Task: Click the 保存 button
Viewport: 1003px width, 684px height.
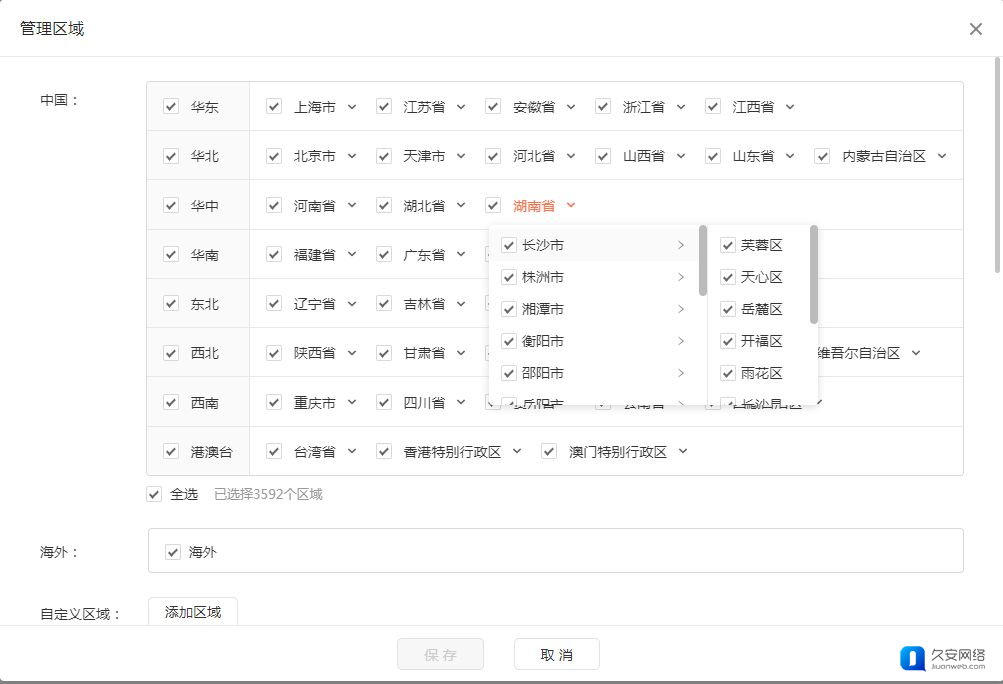Action: pos(440,654)
